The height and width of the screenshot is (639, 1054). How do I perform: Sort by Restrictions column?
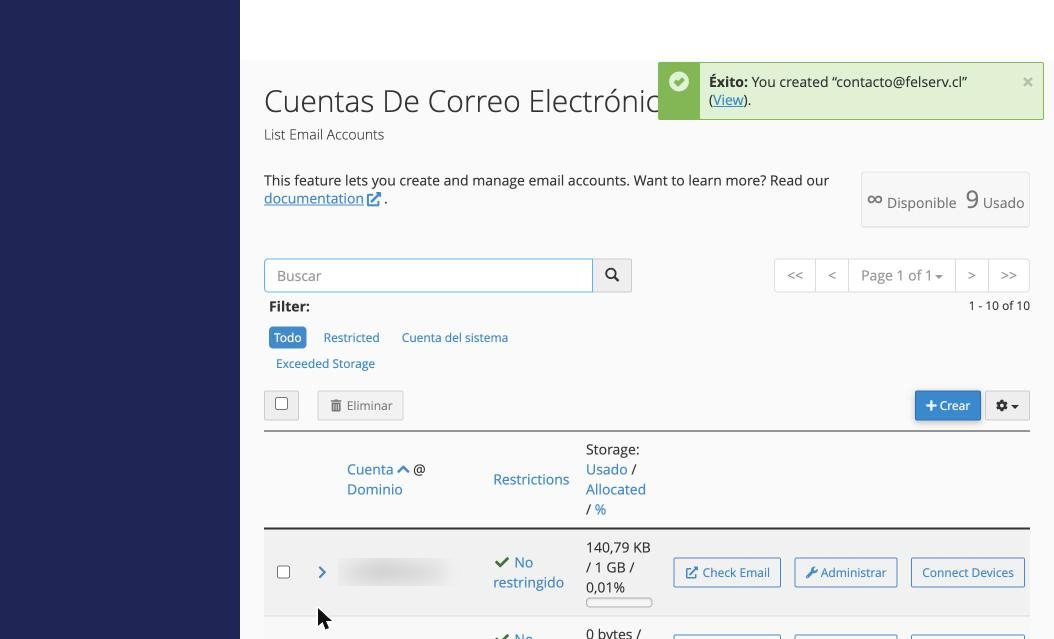(531, 480)
